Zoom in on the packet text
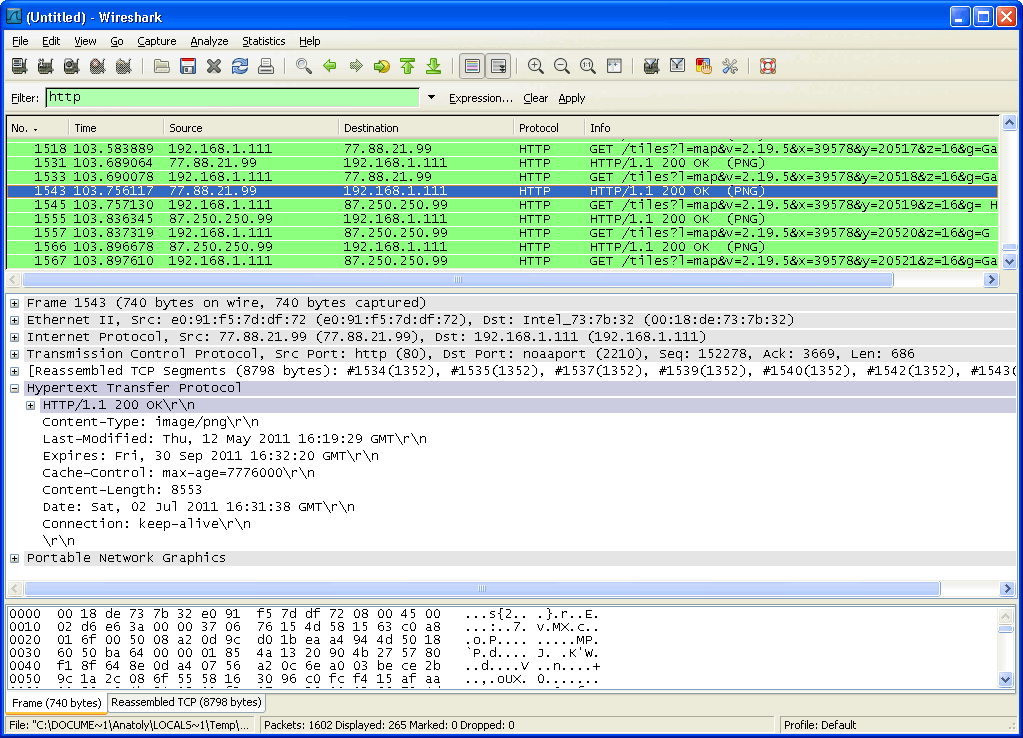This screenshot has height=738, width=1023. pyautogui.click(x=536, y=67)
